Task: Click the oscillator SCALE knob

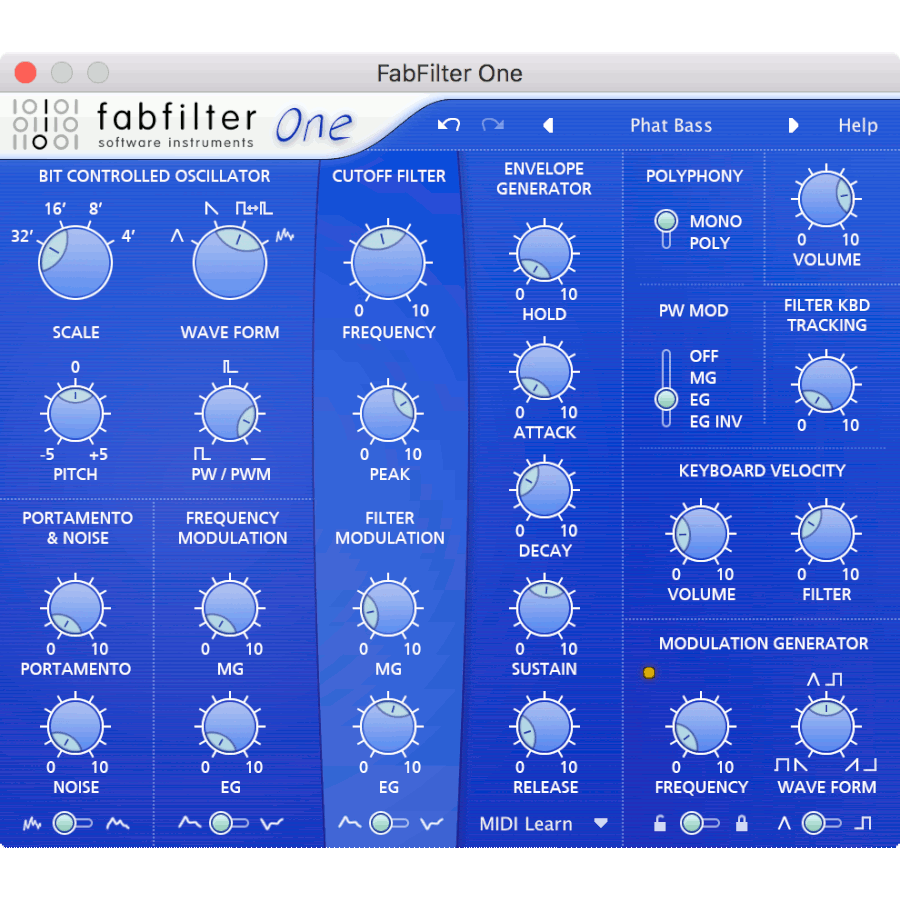Action: 75,263
